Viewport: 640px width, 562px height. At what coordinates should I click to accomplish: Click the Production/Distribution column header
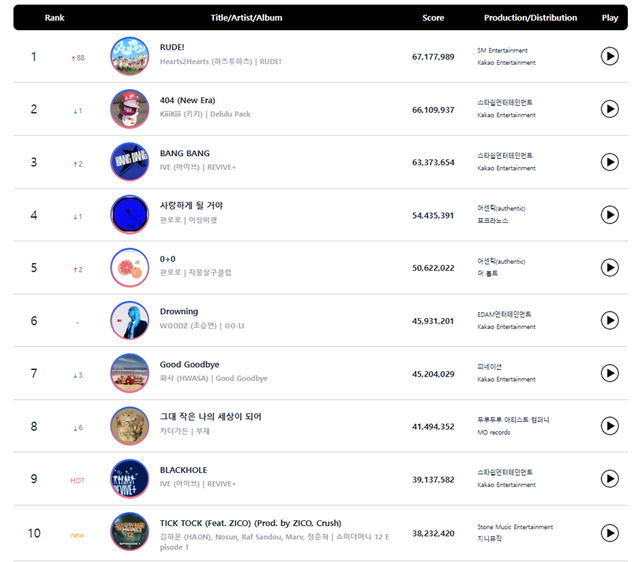[530, 18]
